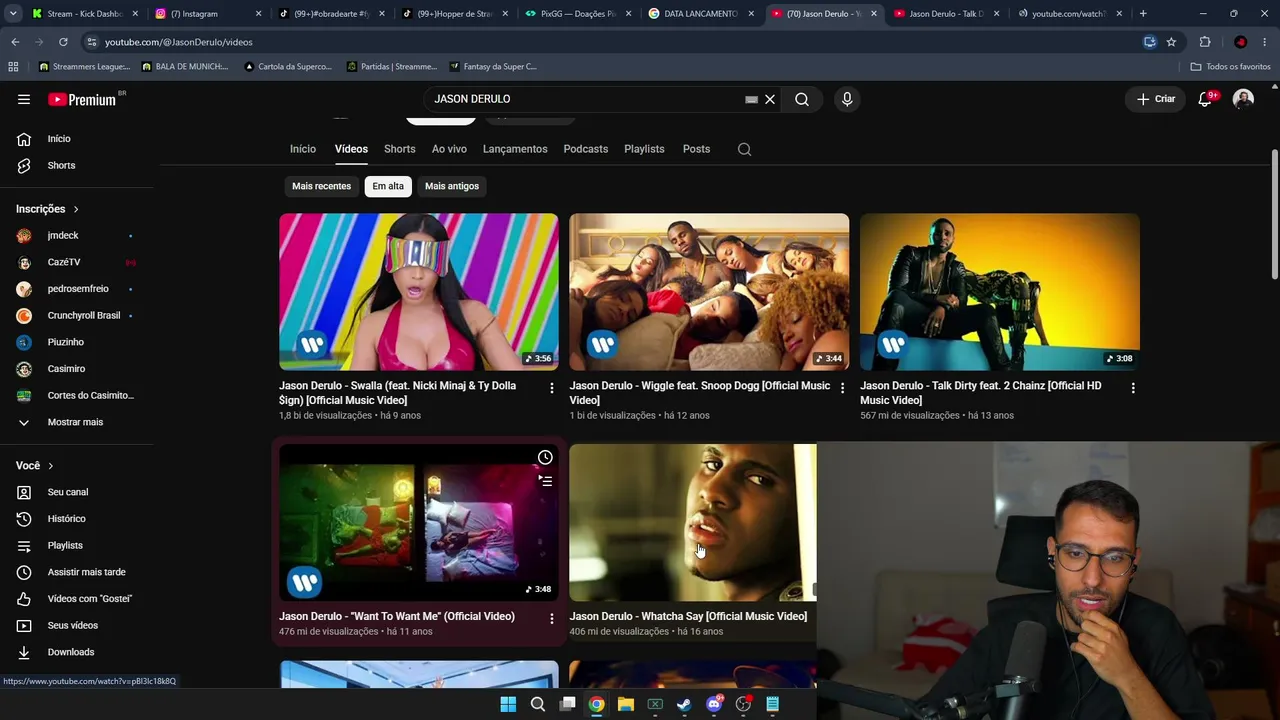Open more options for Want To Want Me
Image resolution: width=1280 pixels, height=720 pixels.
tap(551, 619)
